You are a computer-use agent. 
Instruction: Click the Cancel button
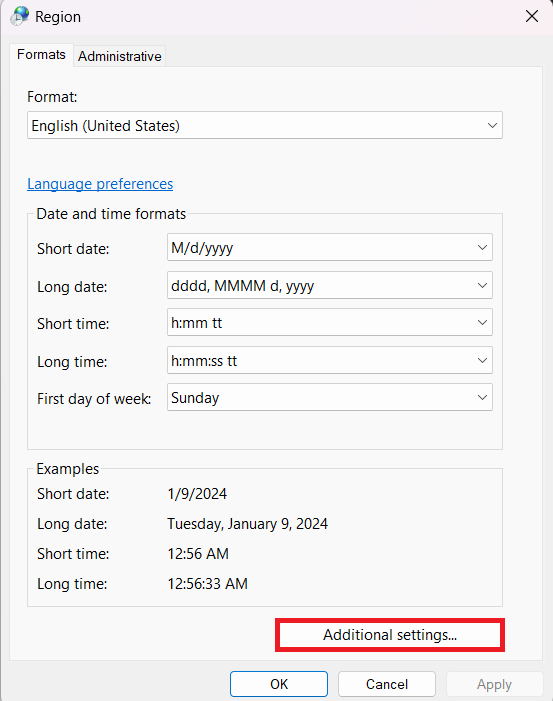387,684
